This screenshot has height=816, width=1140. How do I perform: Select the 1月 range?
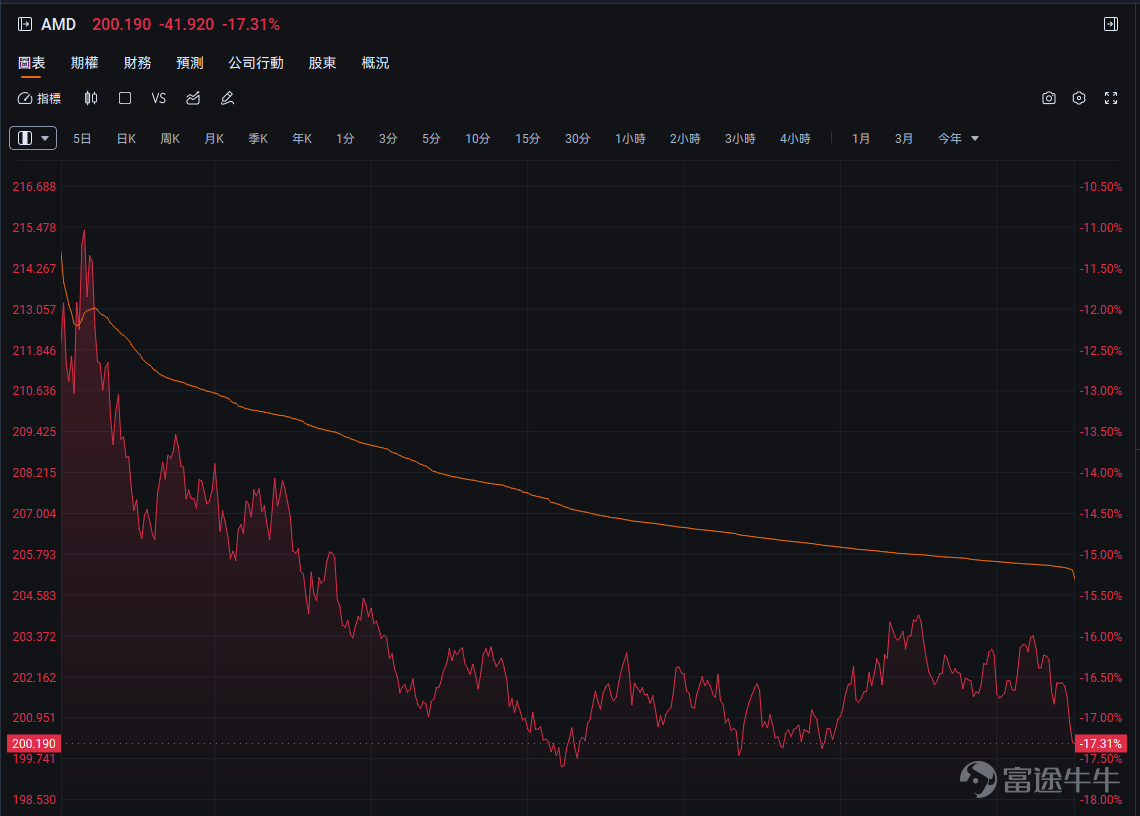(x=861, y=138)
